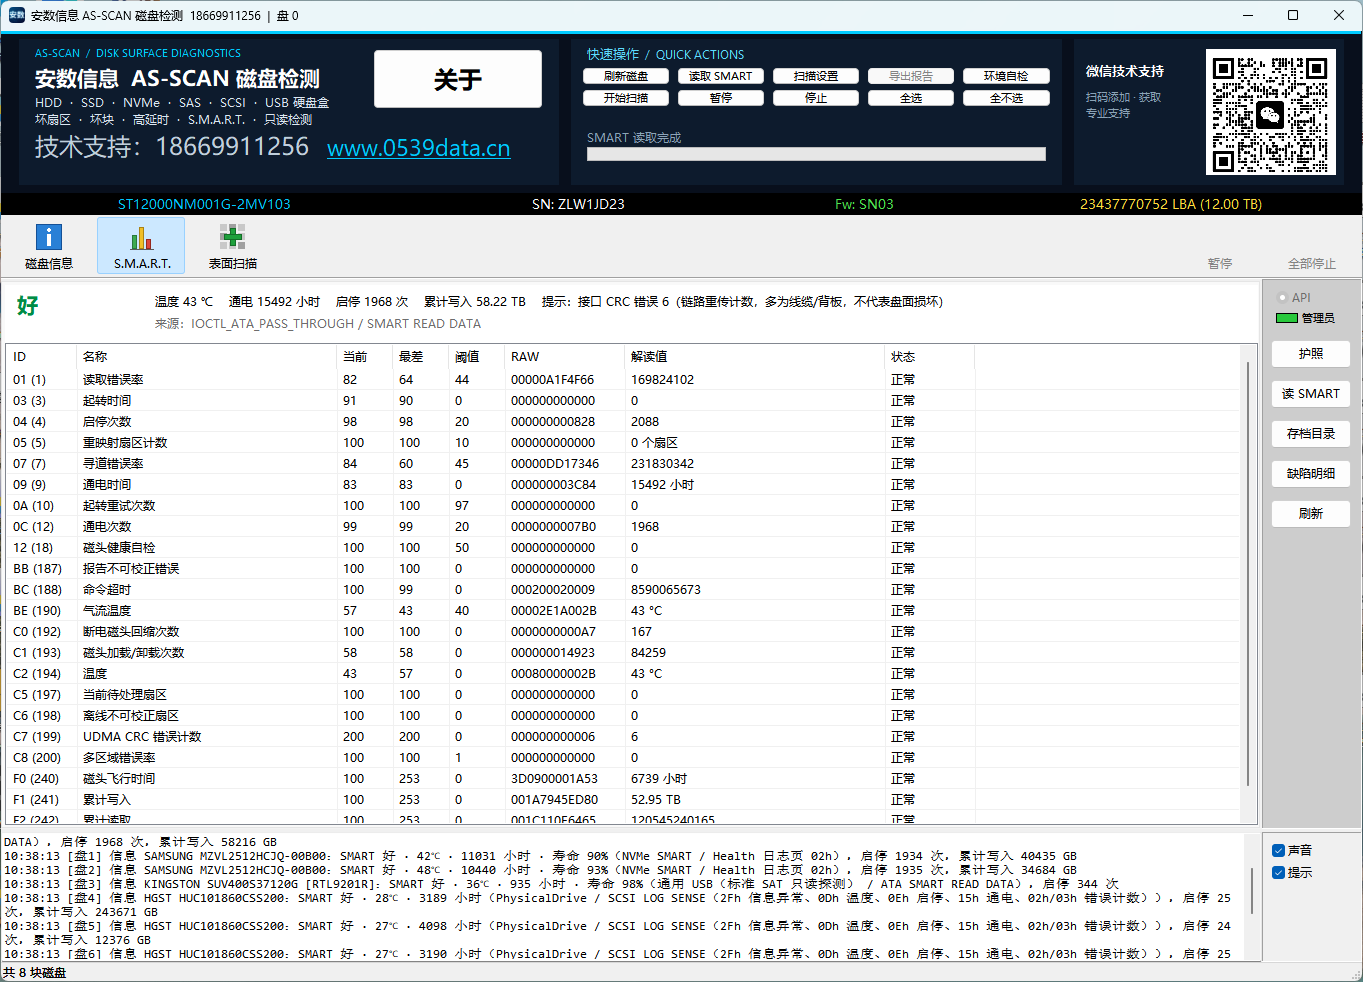Click the 全不选 deselect all button
Viewport: 1363px width, 982px height.
coord(1006,98)
